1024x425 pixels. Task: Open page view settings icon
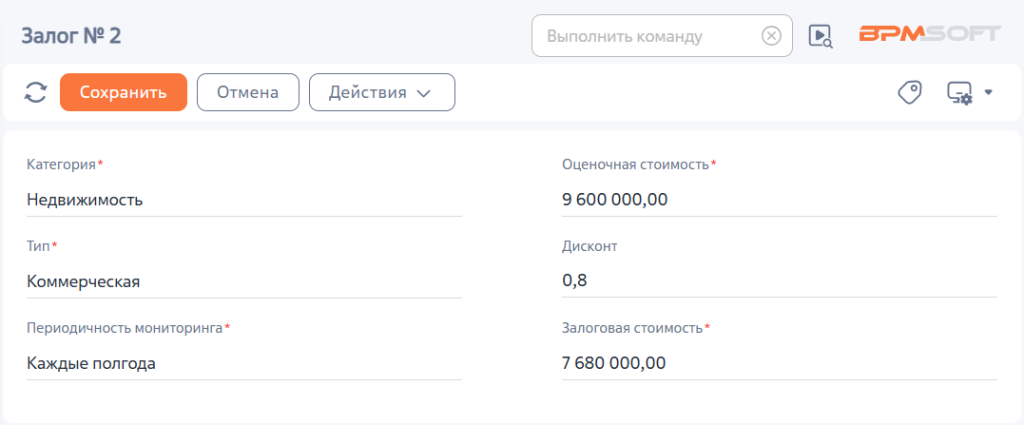click(960, 92)
